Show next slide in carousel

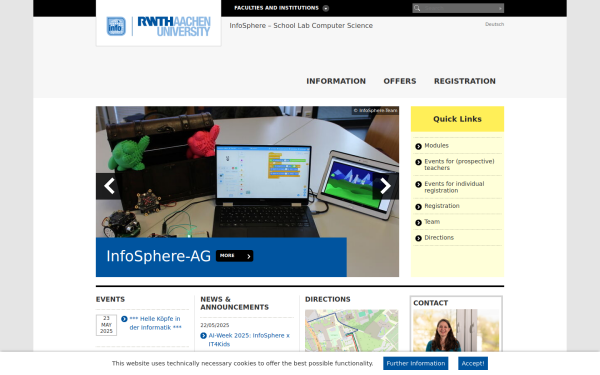385,186
